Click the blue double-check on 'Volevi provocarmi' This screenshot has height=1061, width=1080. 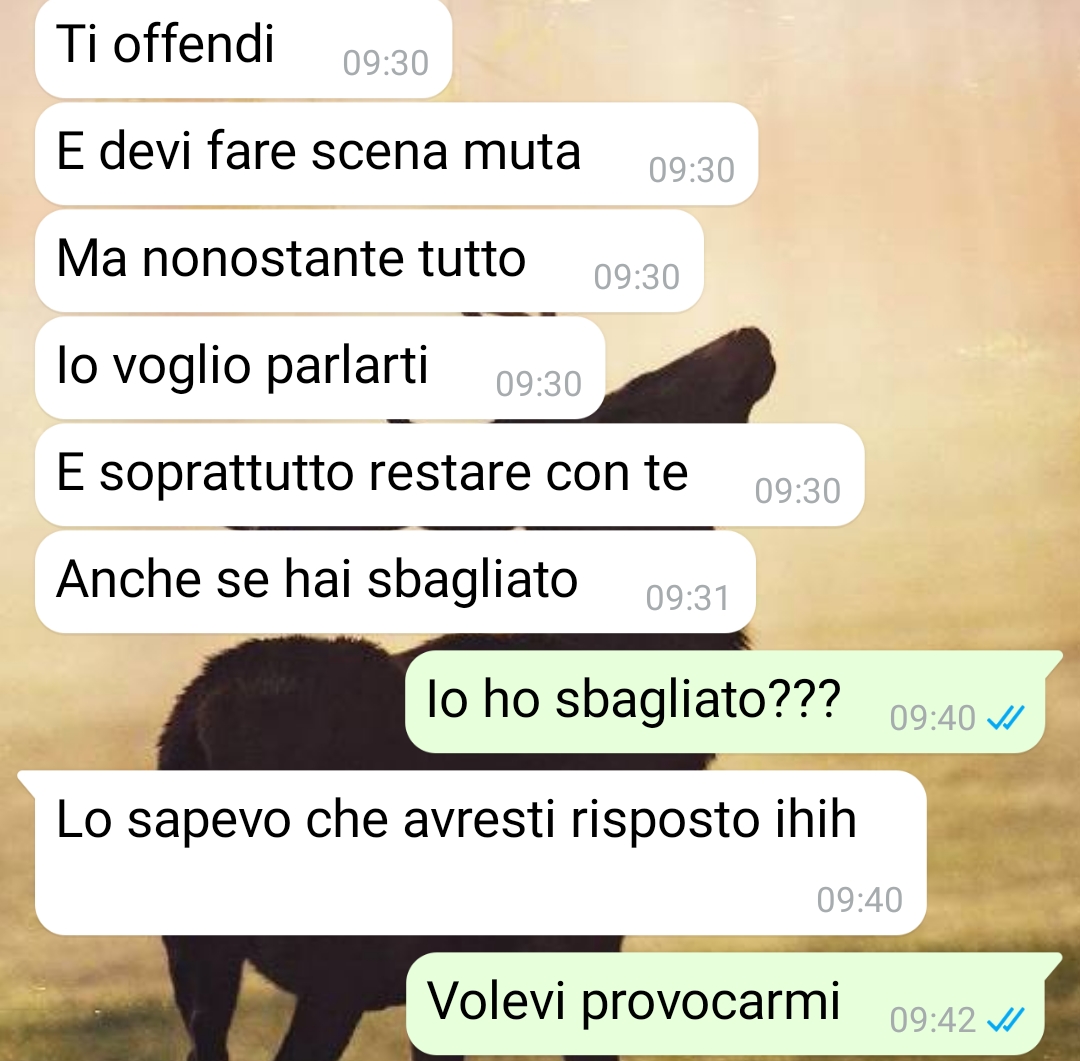tap(1006, 1020)
